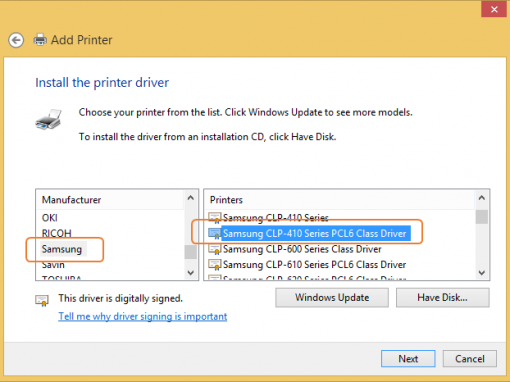Proceed with the Next button

408,359
